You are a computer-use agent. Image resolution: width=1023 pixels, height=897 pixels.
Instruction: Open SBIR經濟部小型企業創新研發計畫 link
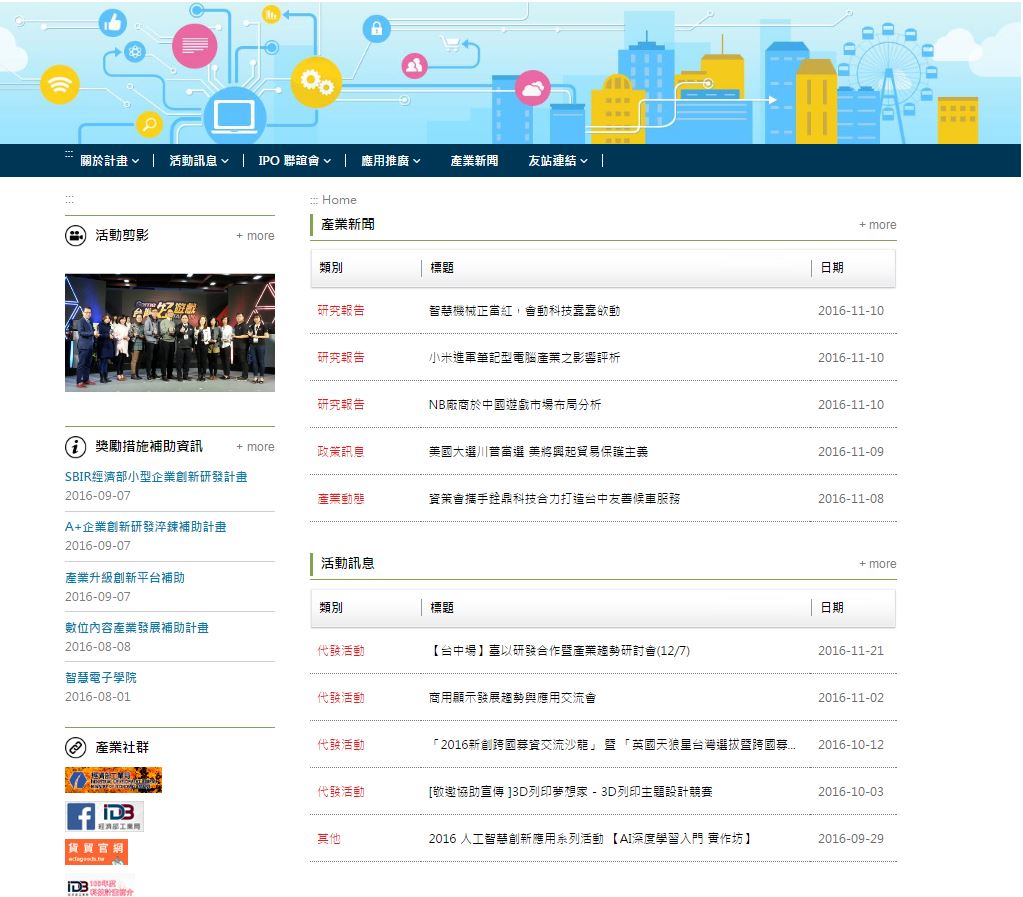(x=156, y=477)
